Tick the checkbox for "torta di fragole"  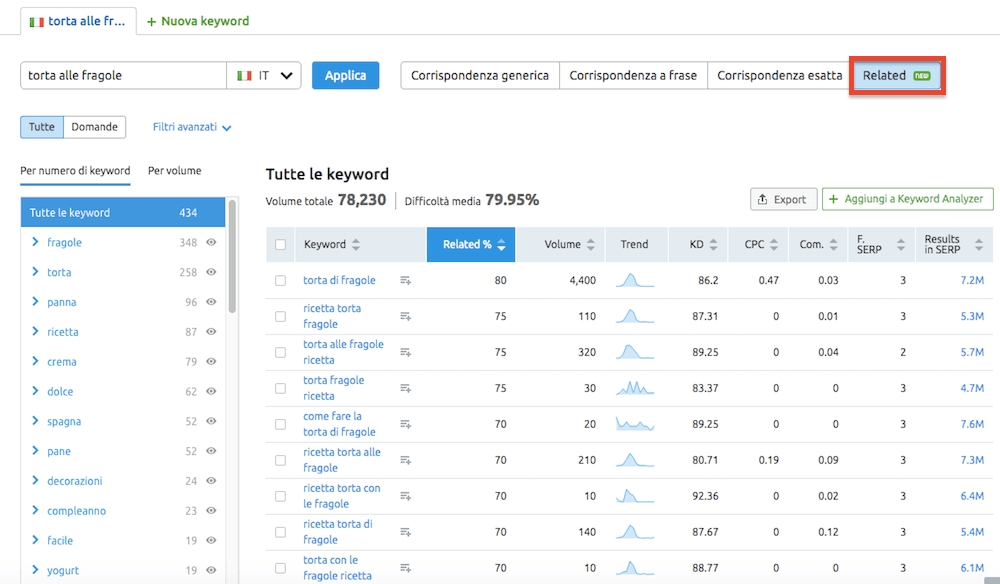(x=281, y=280)
